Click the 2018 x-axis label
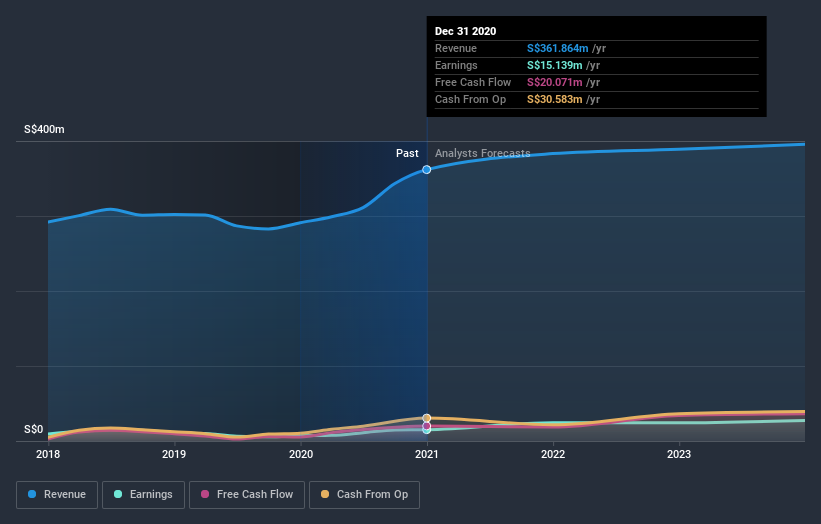 pyautogui.click(x=48, y=454)
